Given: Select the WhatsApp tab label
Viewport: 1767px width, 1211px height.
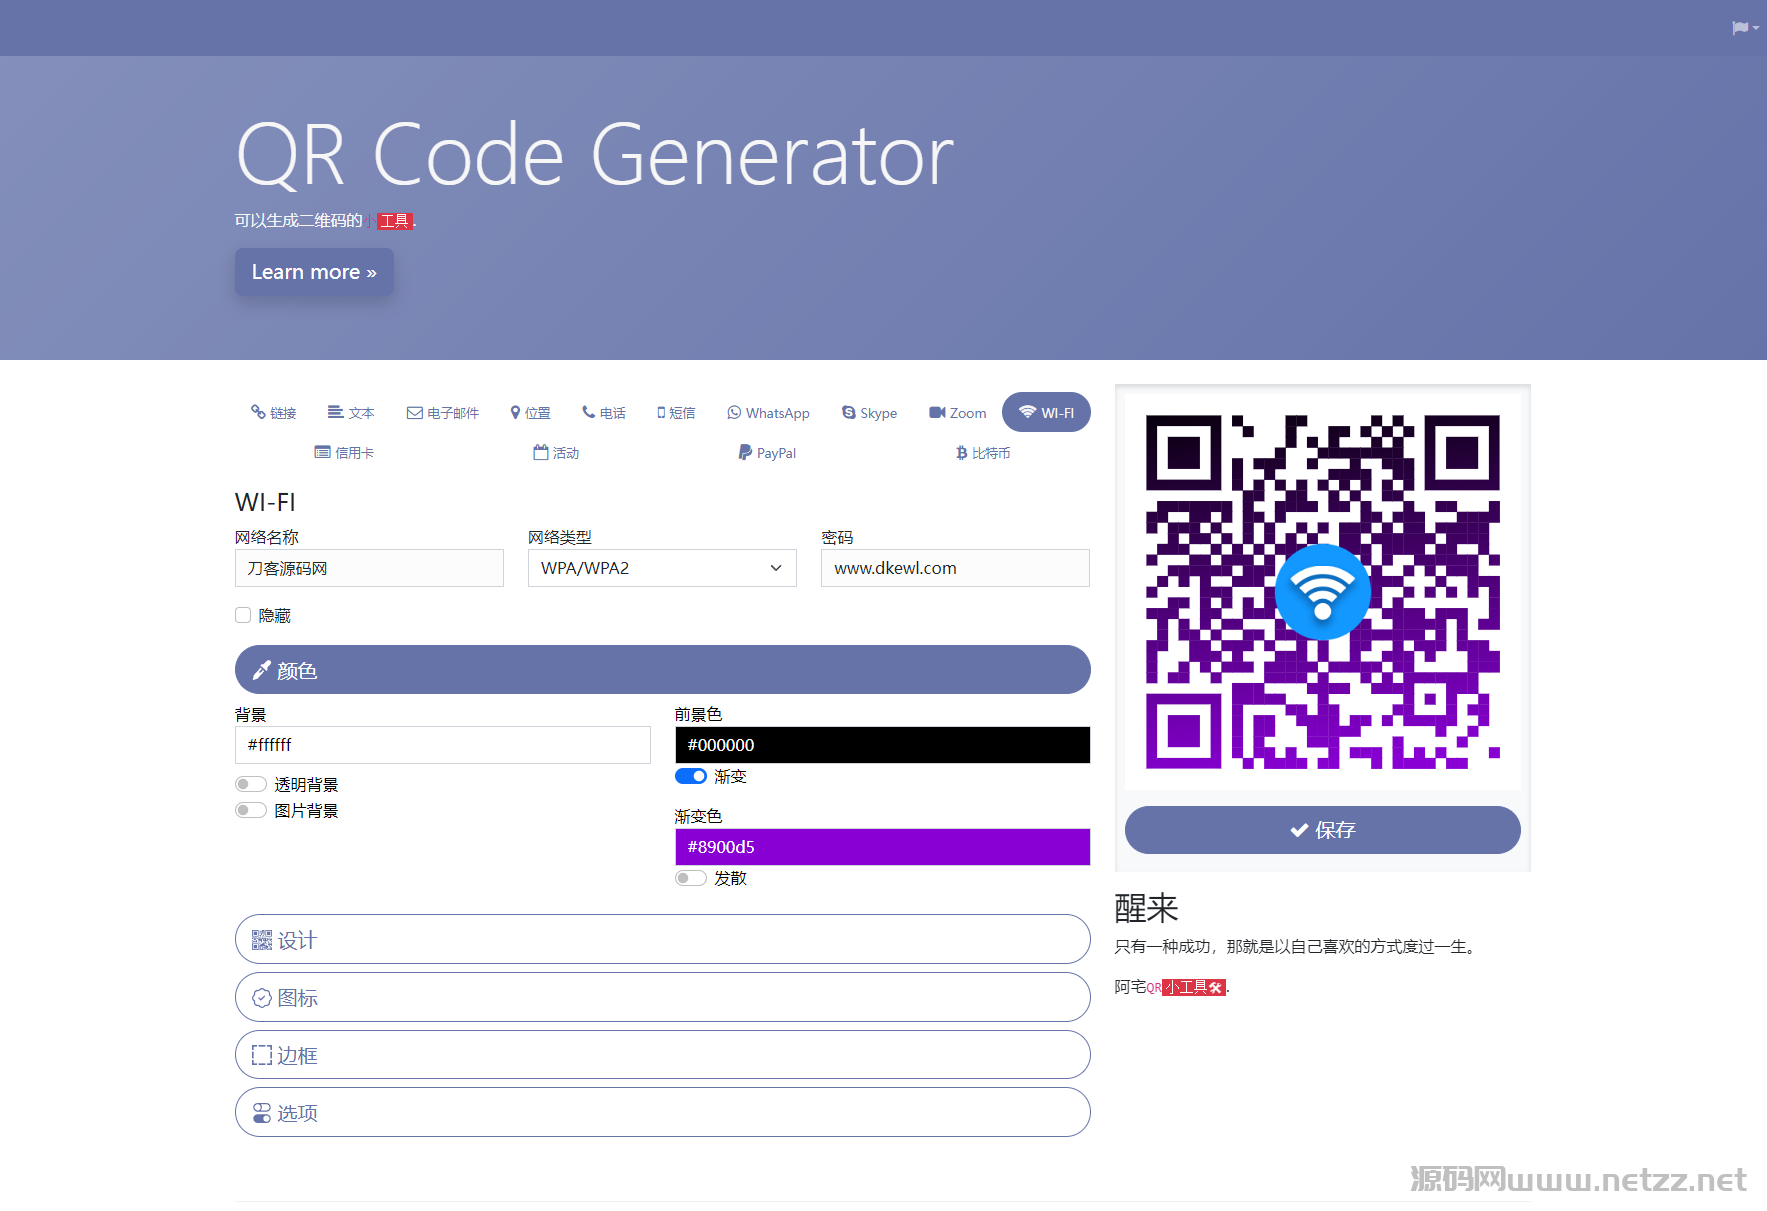Looking at the screenshot, I should 778,413.
